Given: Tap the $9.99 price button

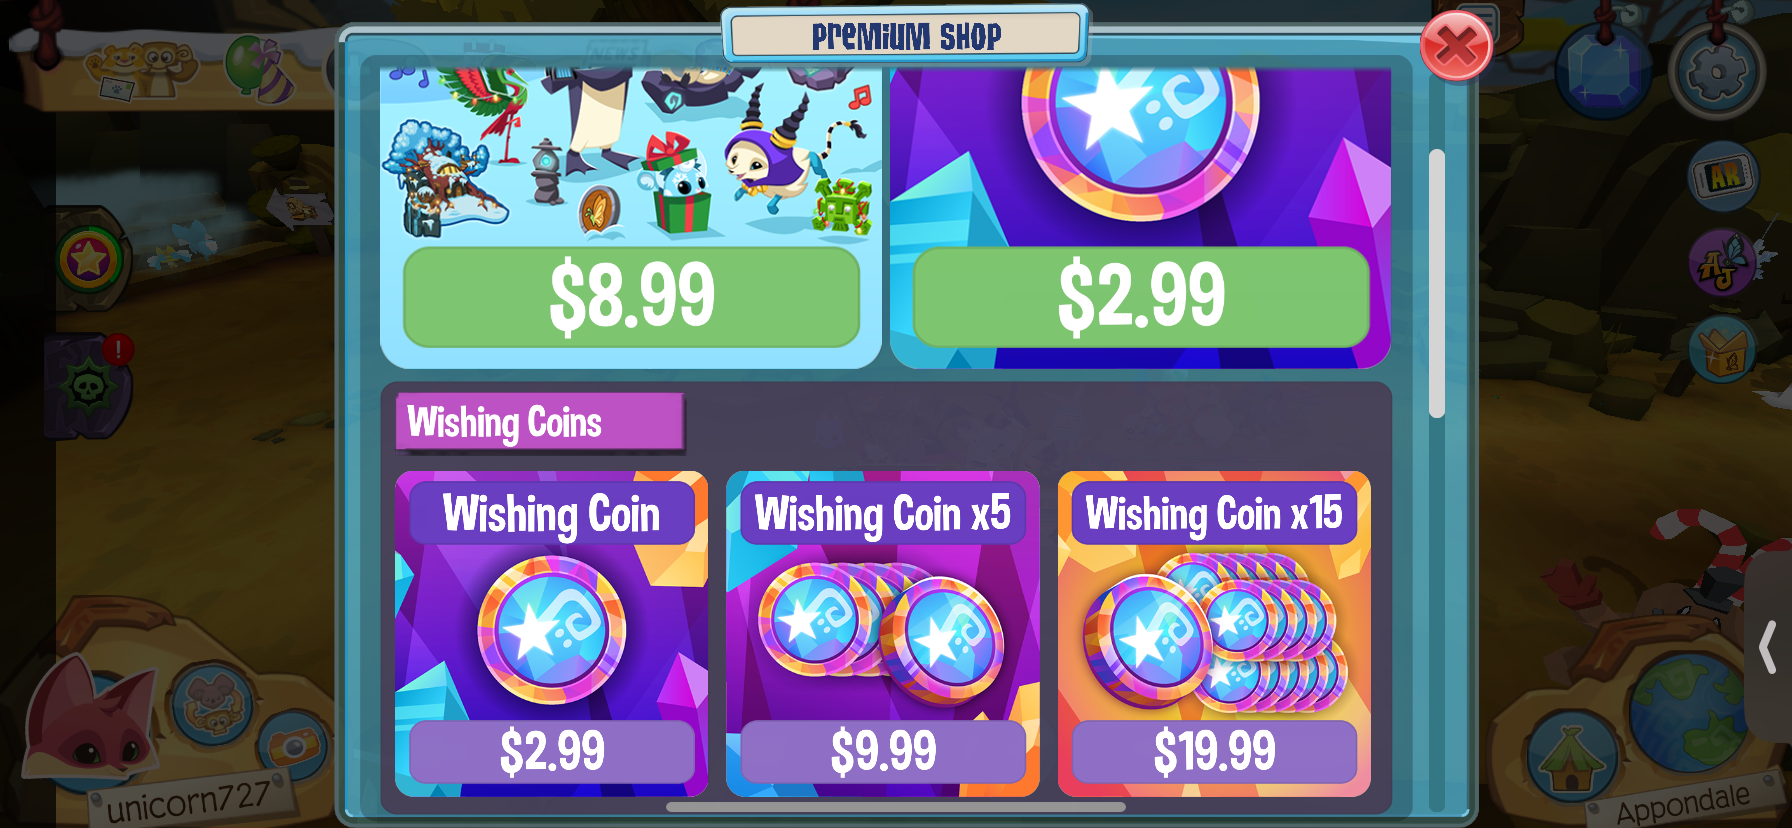Looking at the screenshot, I should pos(883,752).
